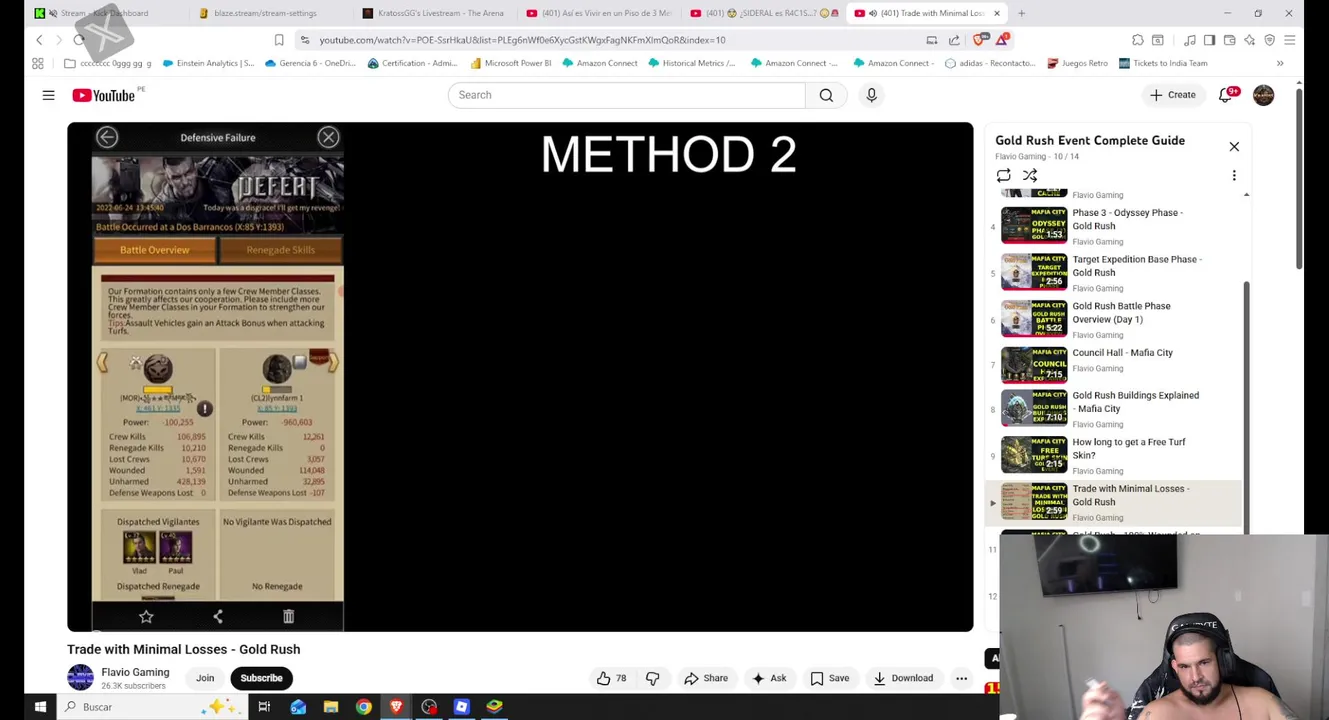Image resolution: width=1329 pixels, height=720 pixels.
Task: Open Chrome from taskbar
Action: (364, 707)
